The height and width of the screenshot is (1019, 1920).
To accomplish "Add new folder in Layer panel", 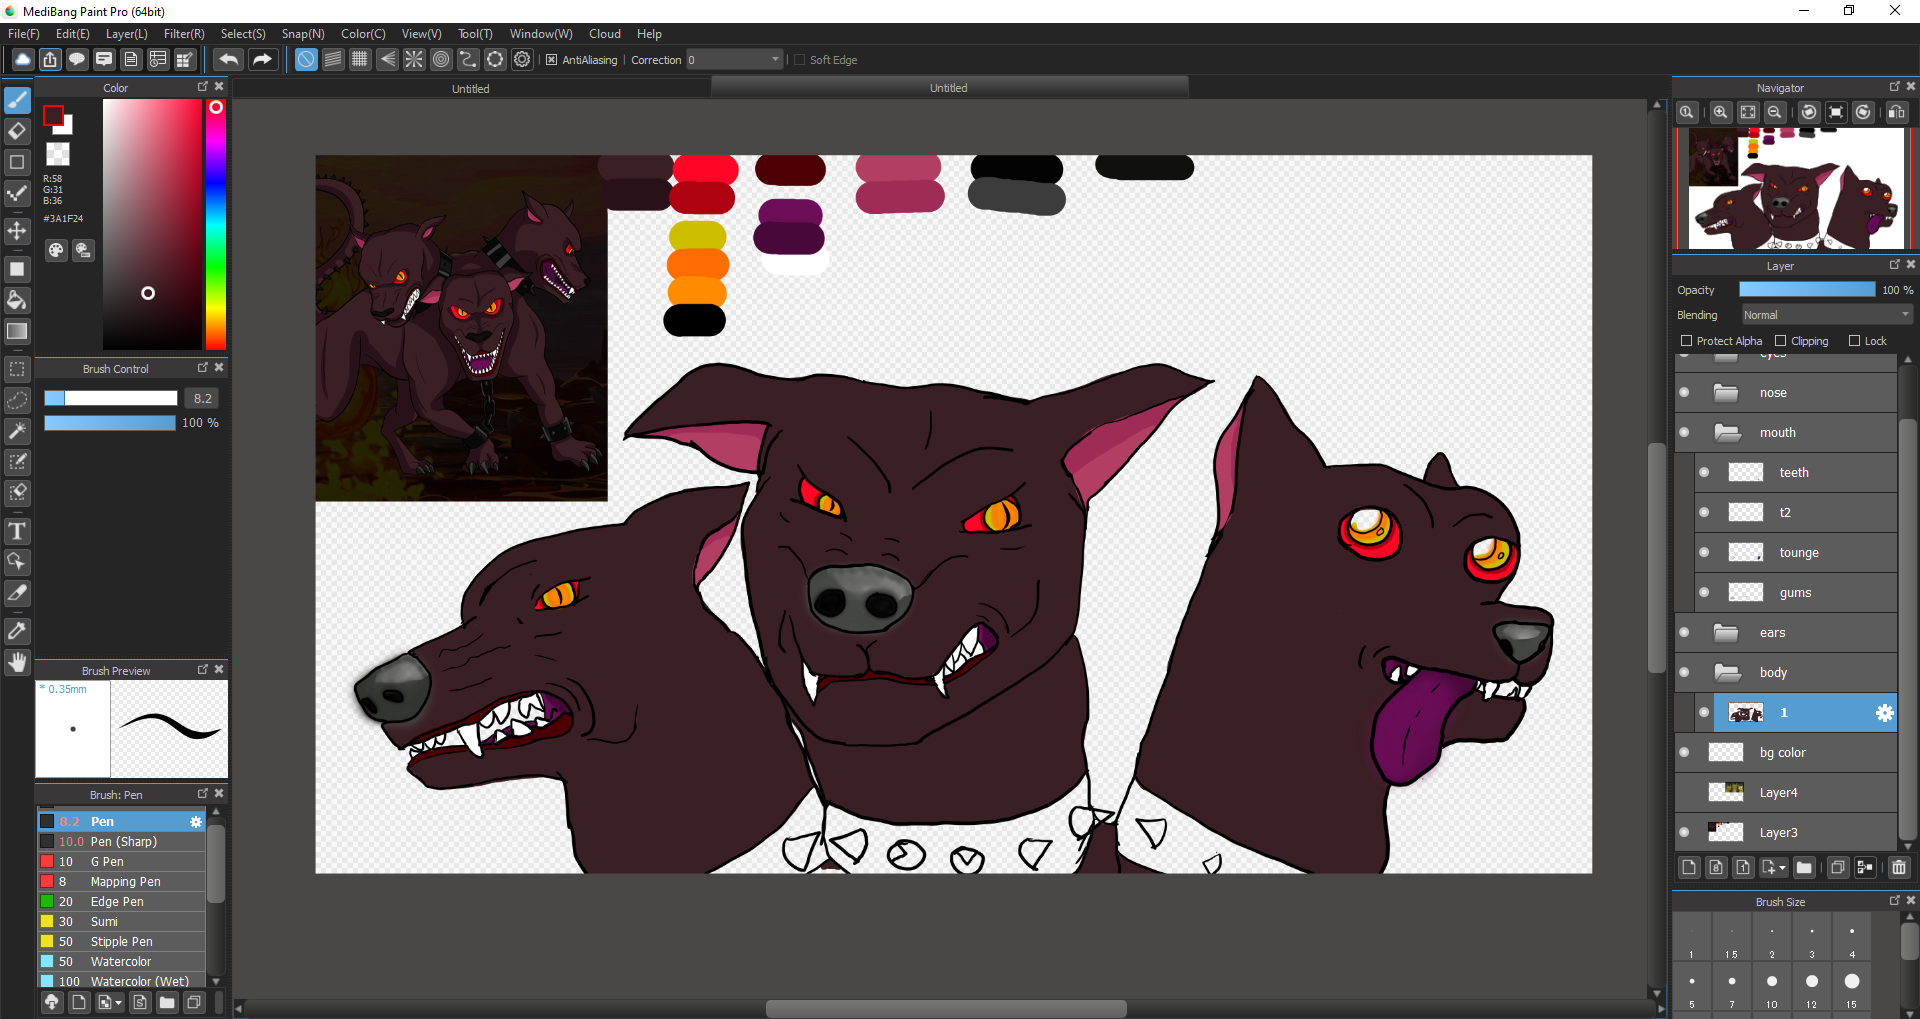I will click(x=1804, y=867).
